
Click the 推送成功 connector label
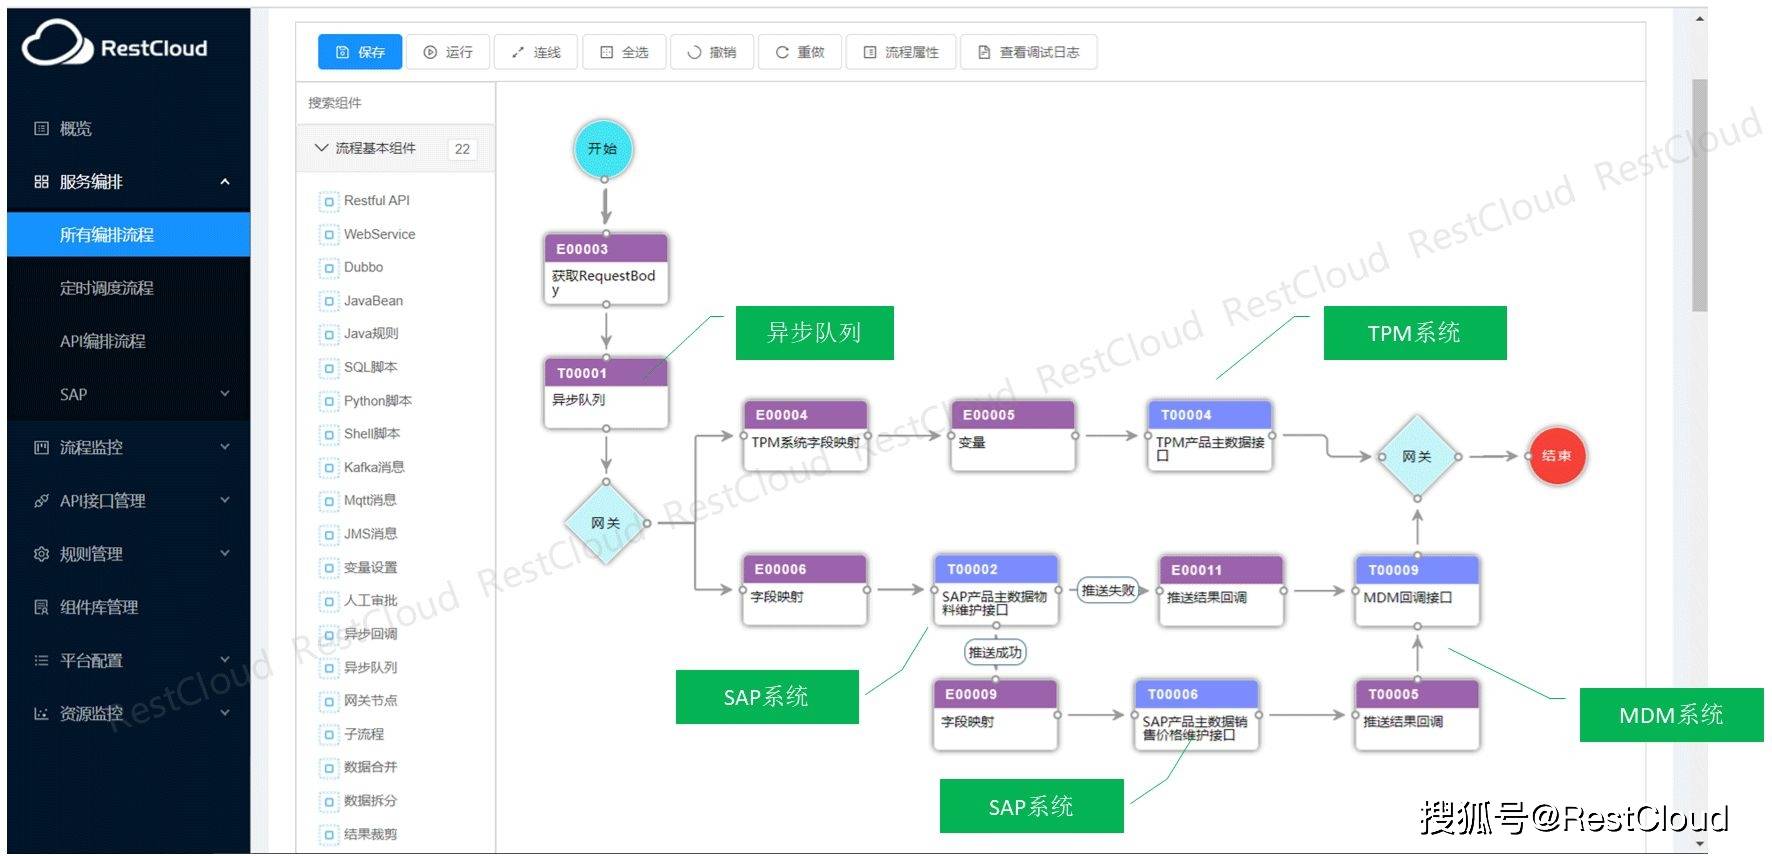995,652
